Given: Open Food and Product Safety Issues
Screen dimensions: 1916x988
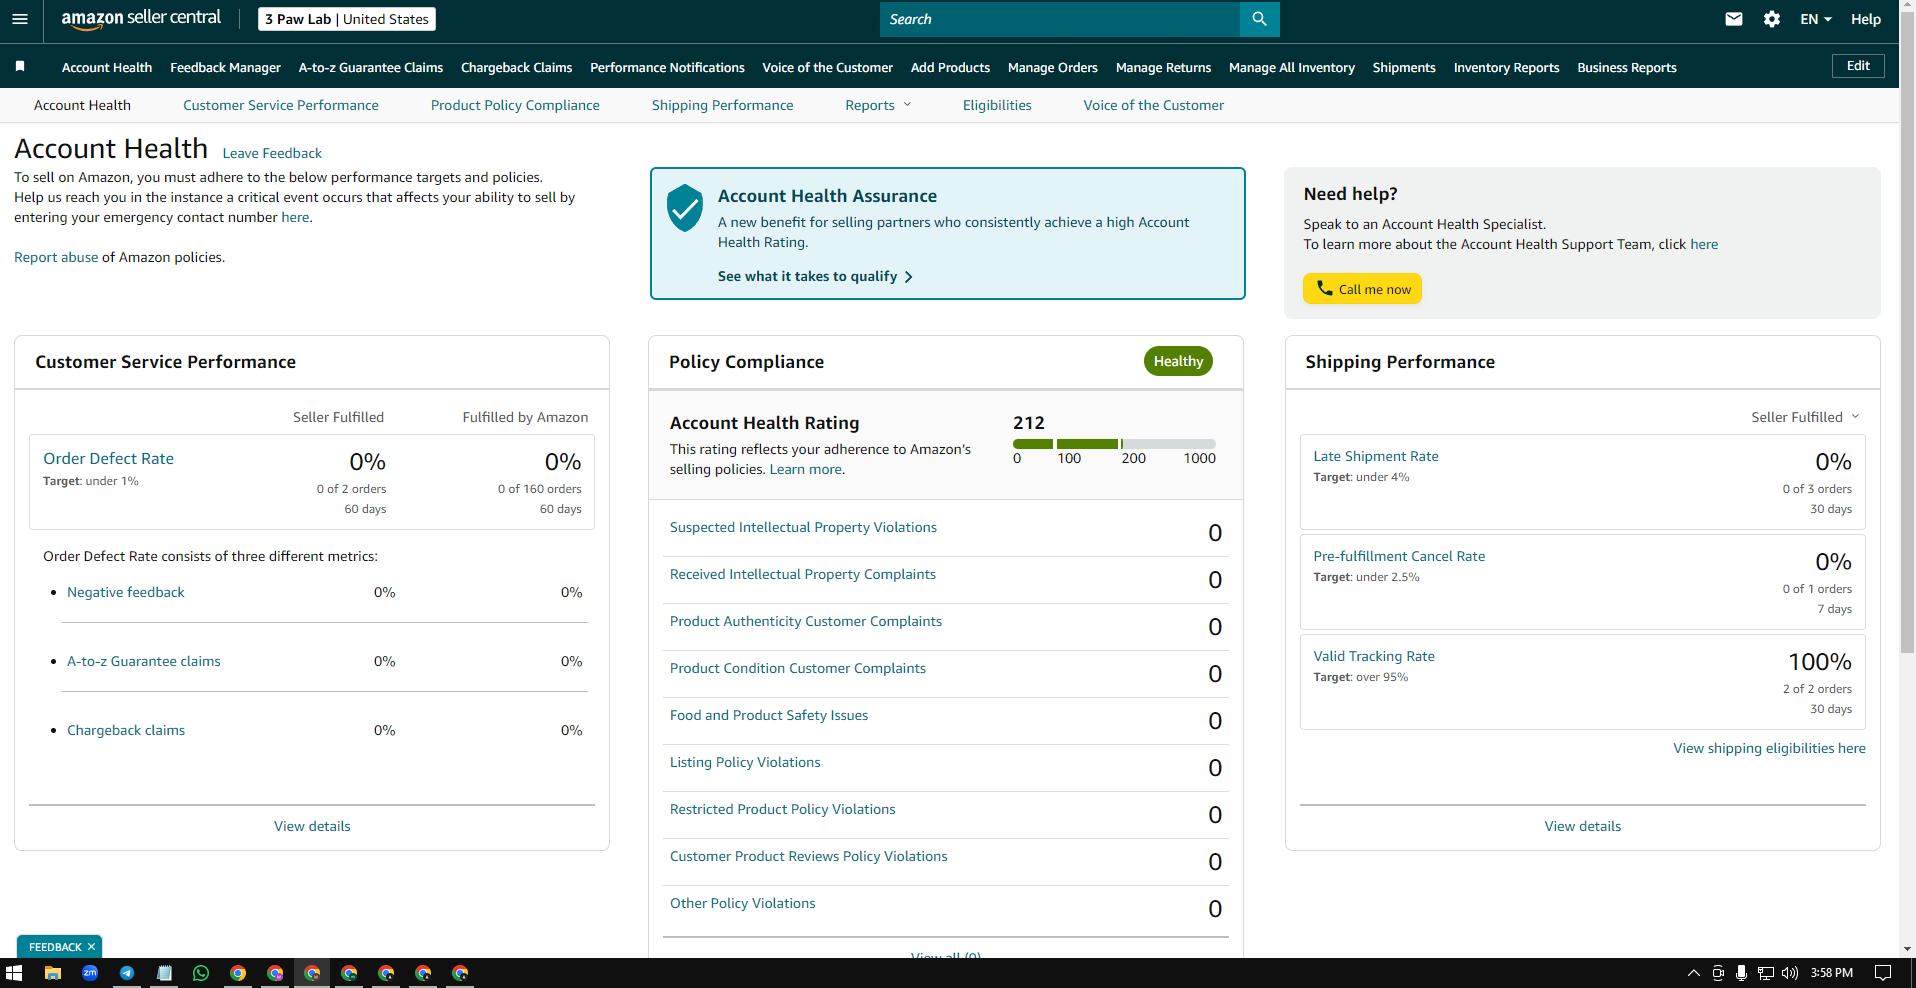Looking at the screenshot, I should tap(769, 715).
